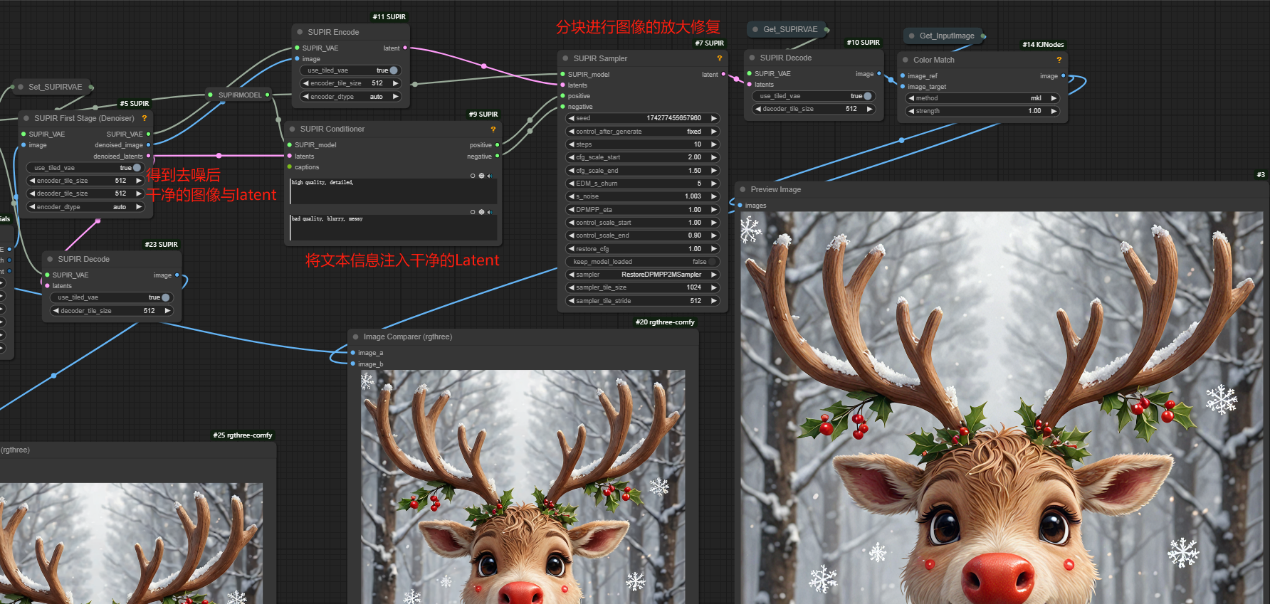Open help icon on Color Match node
The image size is (1270, 604).
[x=1059, y=60]
